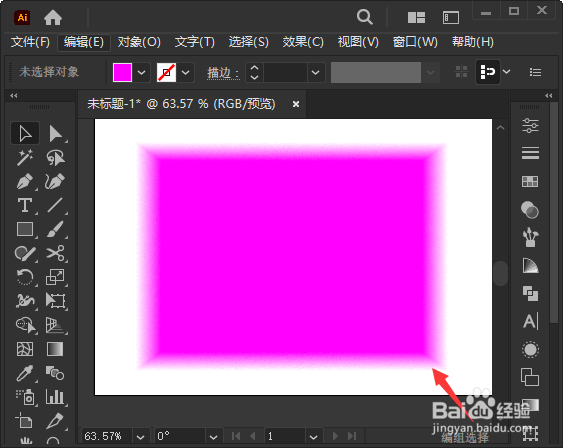Click the 描边 stroke label link
The height and width of the screenshot is (448, 563).
tap(223, 73)
